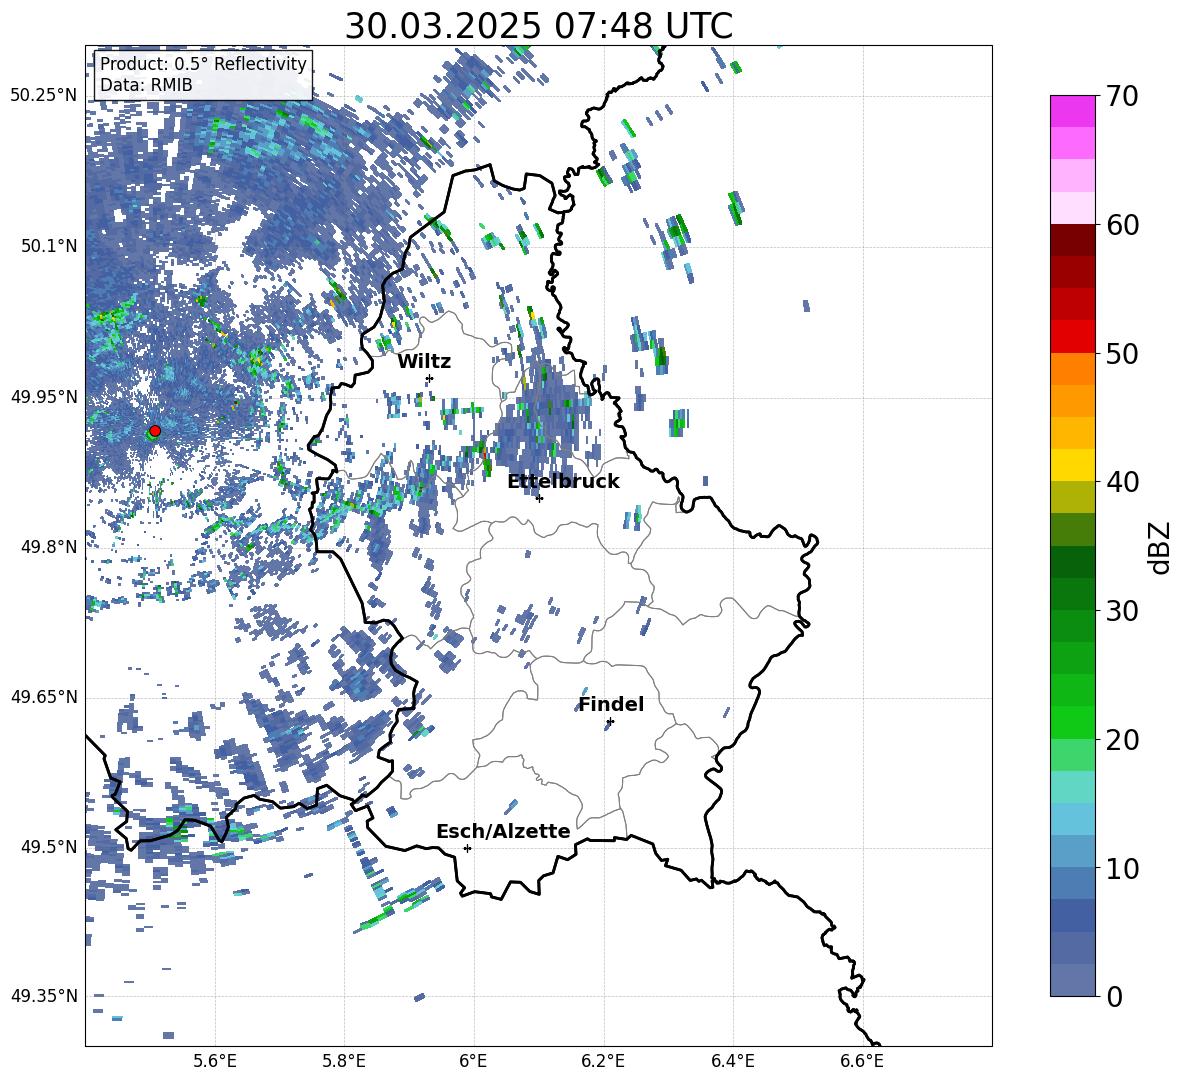The height and width of the screenshot is (1081, 1184).
Task: Click the colorbar label 30
Action: pos(1122,611)
